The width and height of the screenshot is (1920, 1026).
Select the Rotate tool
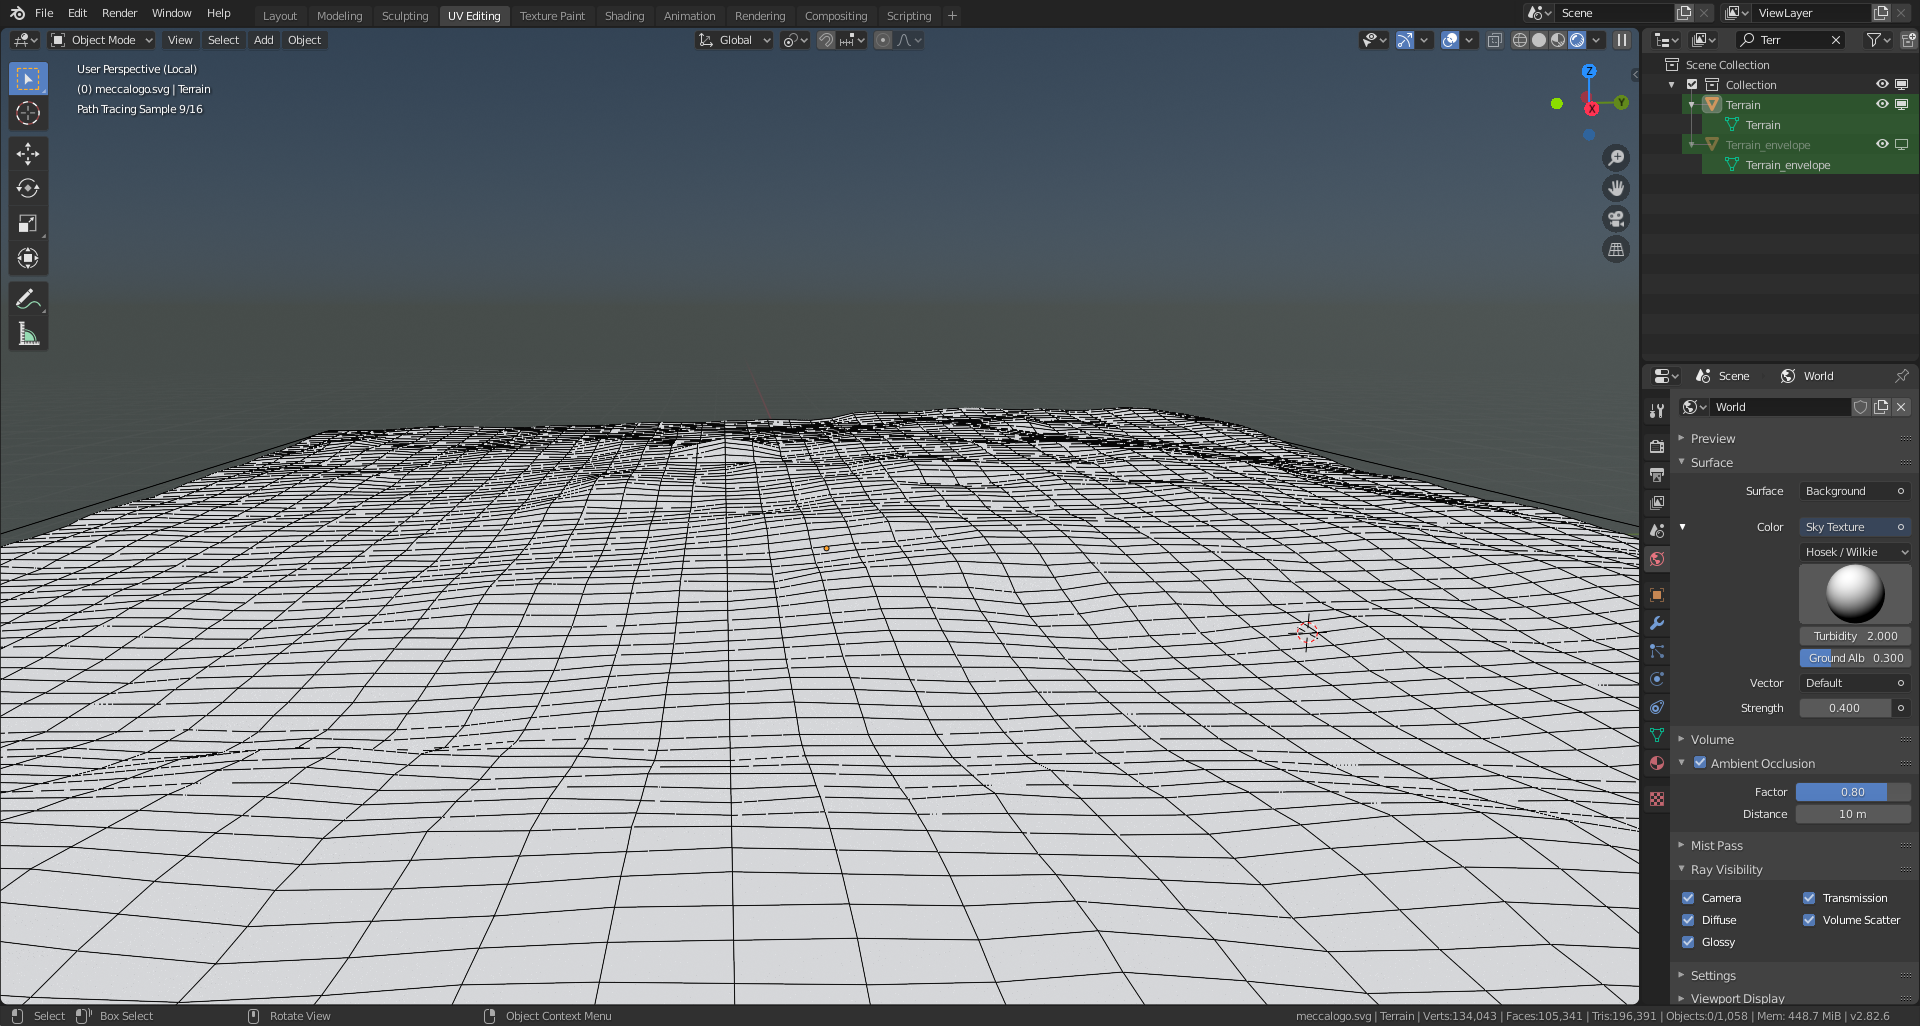[28, 188]
